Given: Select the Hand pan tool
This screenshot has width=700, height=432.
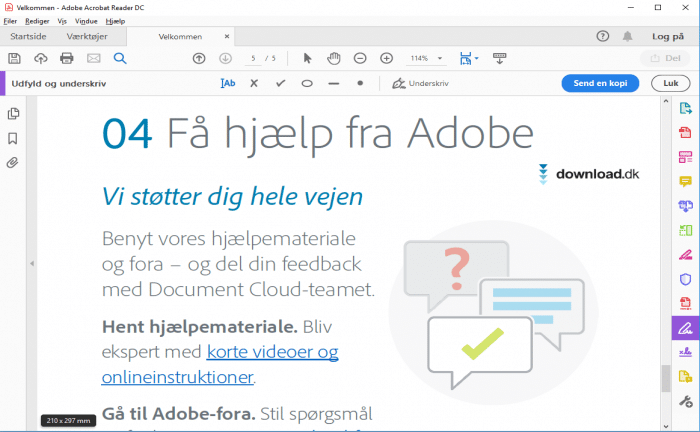Looking at the screenshot, I should point(333,58).
